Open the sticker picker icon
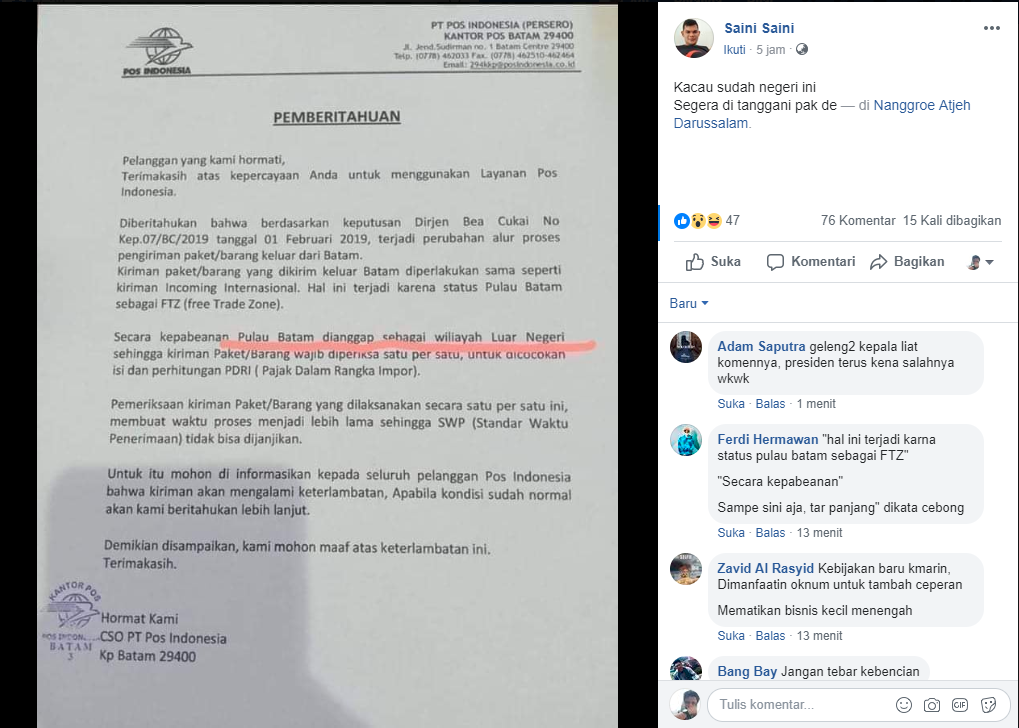1019x728 pixels. [988, 705]
